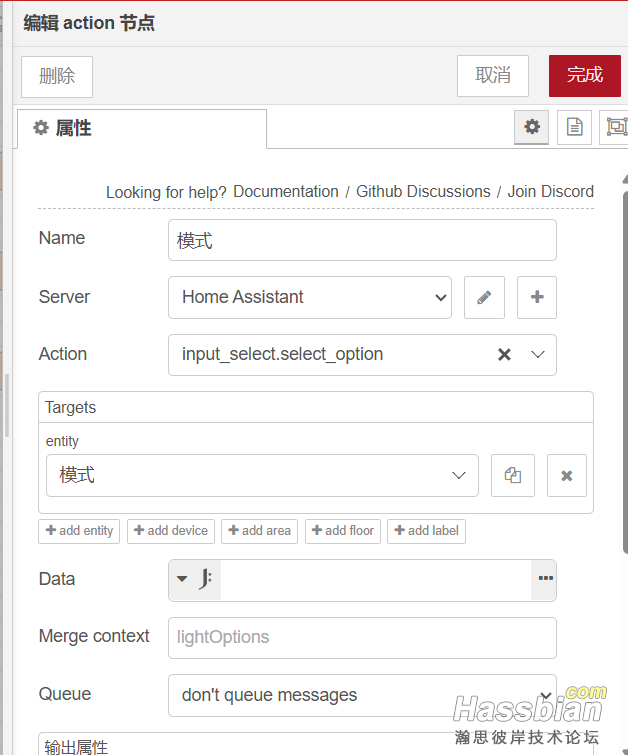Screen dimensions: 628x755
Task: Click the 完成 button
Action: coord(584,76)
